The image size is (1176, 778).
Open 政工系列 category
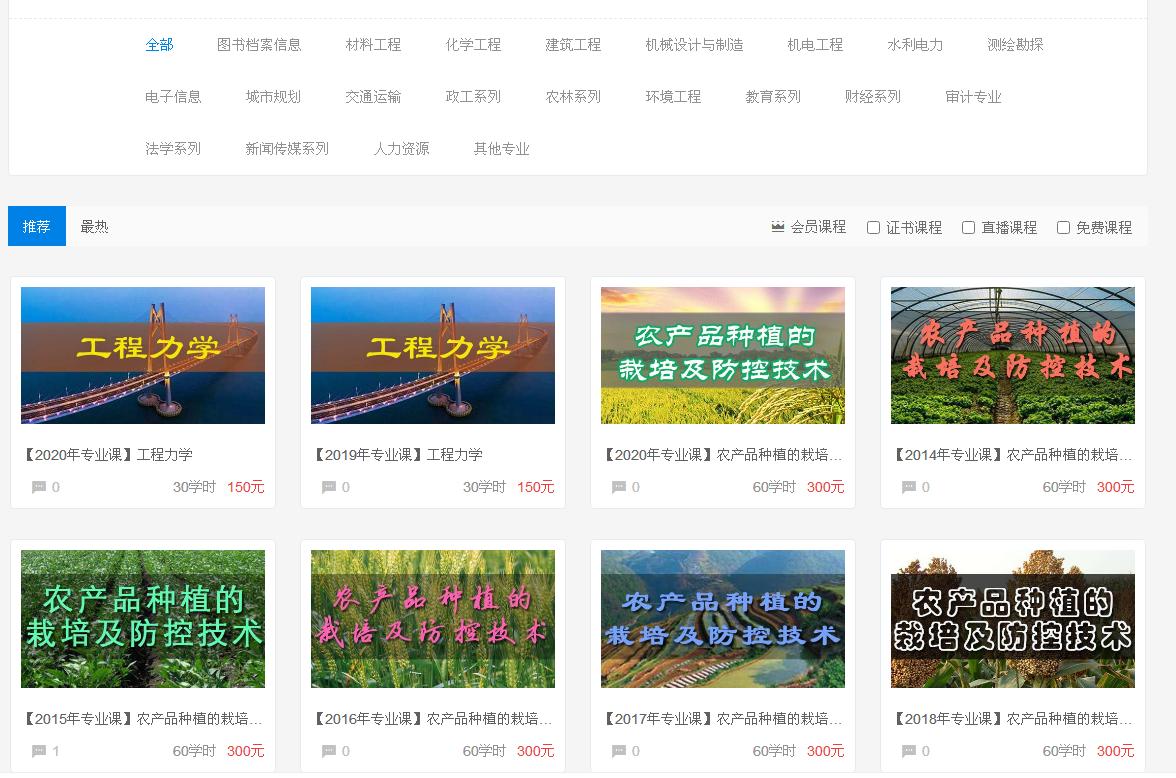click(x=473, y=97)
